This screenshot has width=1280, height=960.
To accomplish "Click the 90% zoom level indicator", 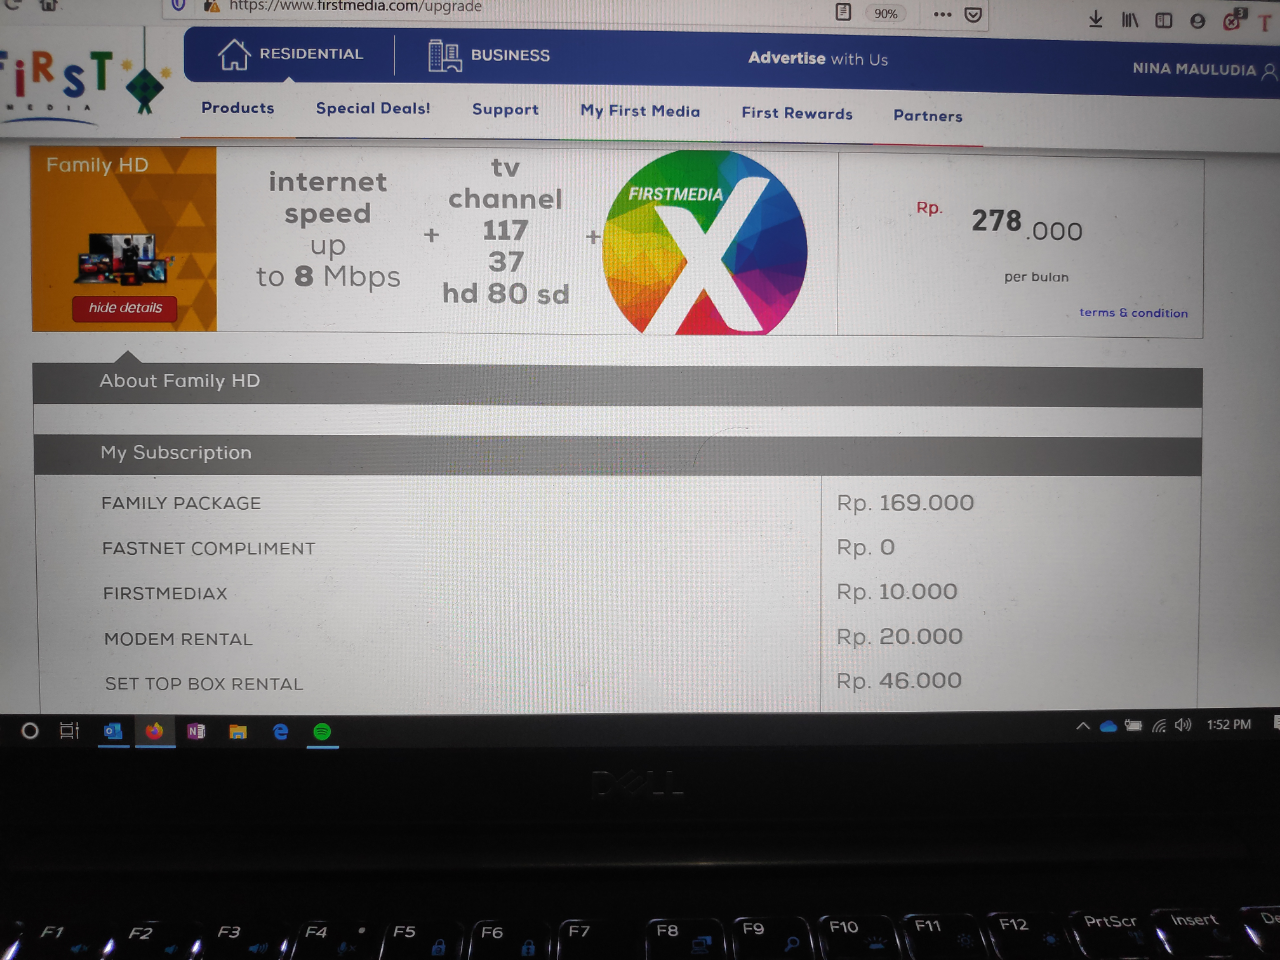I will (886, 14).
